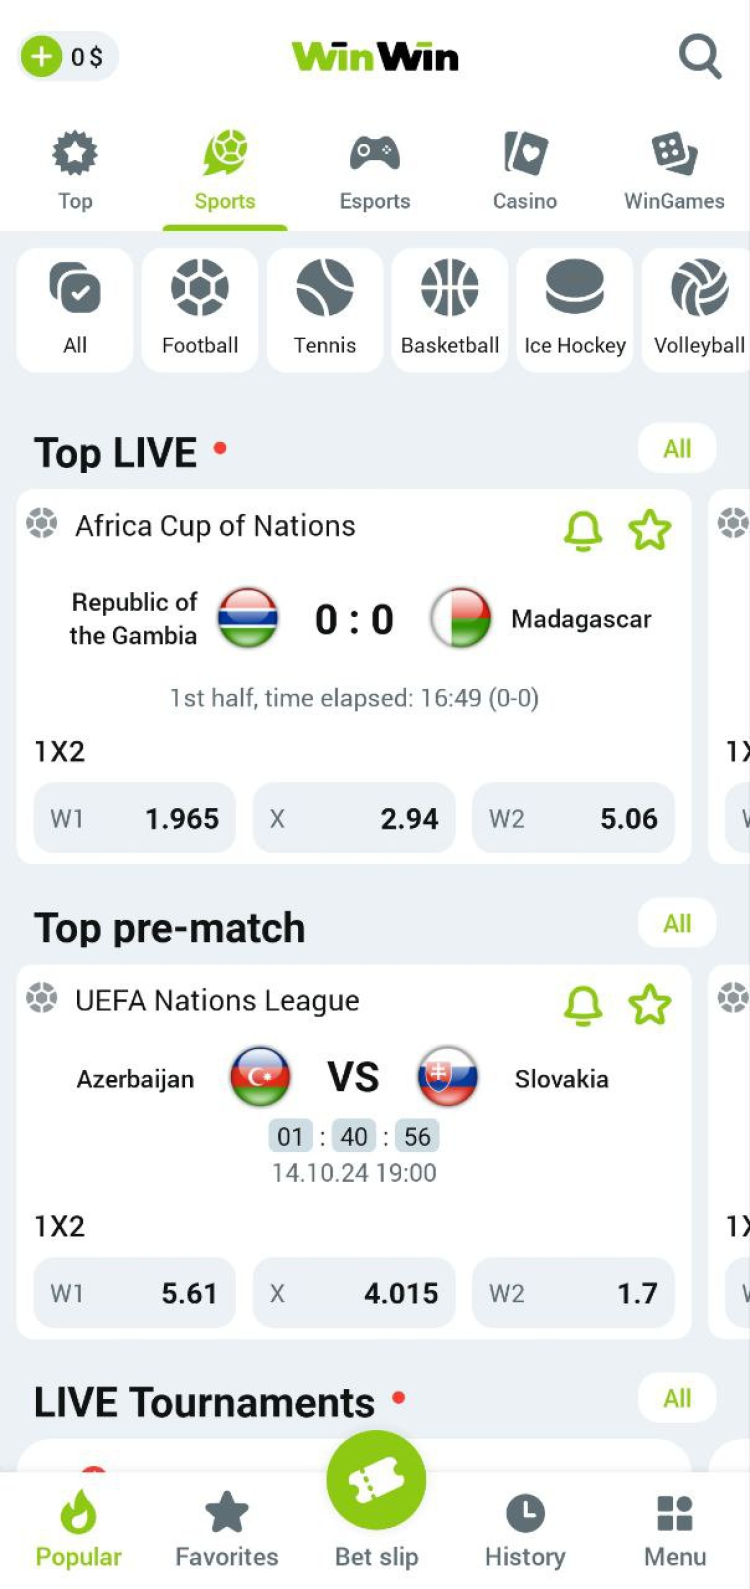This screenshot has height=1589, width=750.
Task: Favorite the Africa Cup of Nations match
Action: [x=649, y=530]
